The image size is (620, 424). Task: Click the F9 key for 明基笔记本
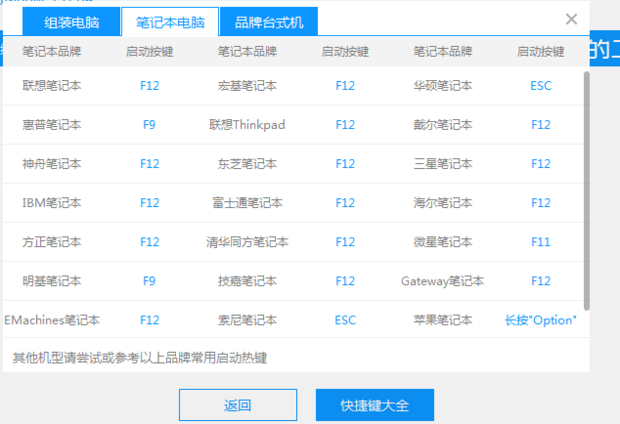click(149, 281)
